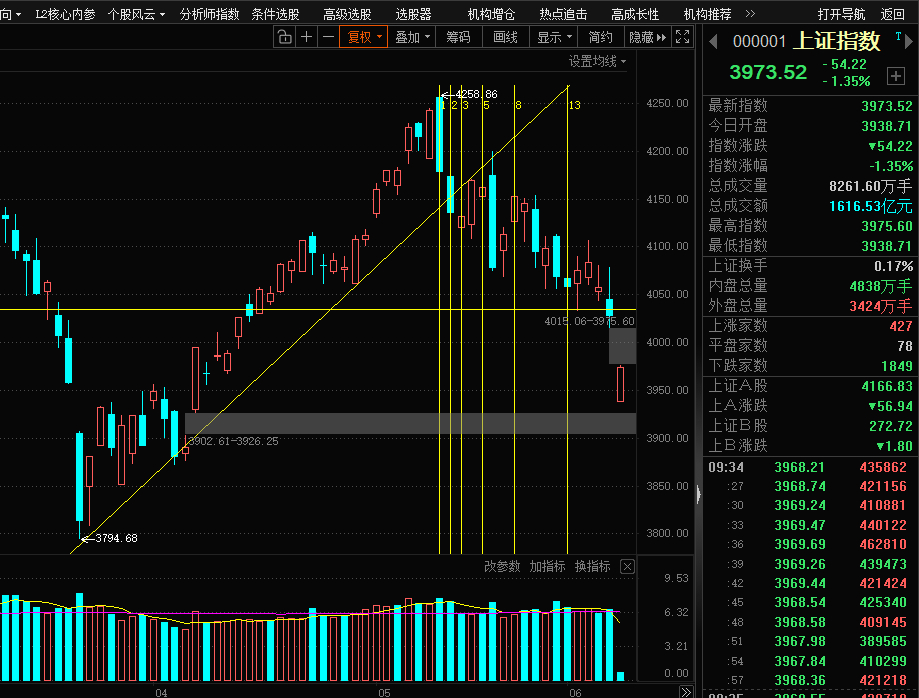Click the double-arrow at chart bottom right
The height and width of the screenshot is (698, 919).
(686, 692)
